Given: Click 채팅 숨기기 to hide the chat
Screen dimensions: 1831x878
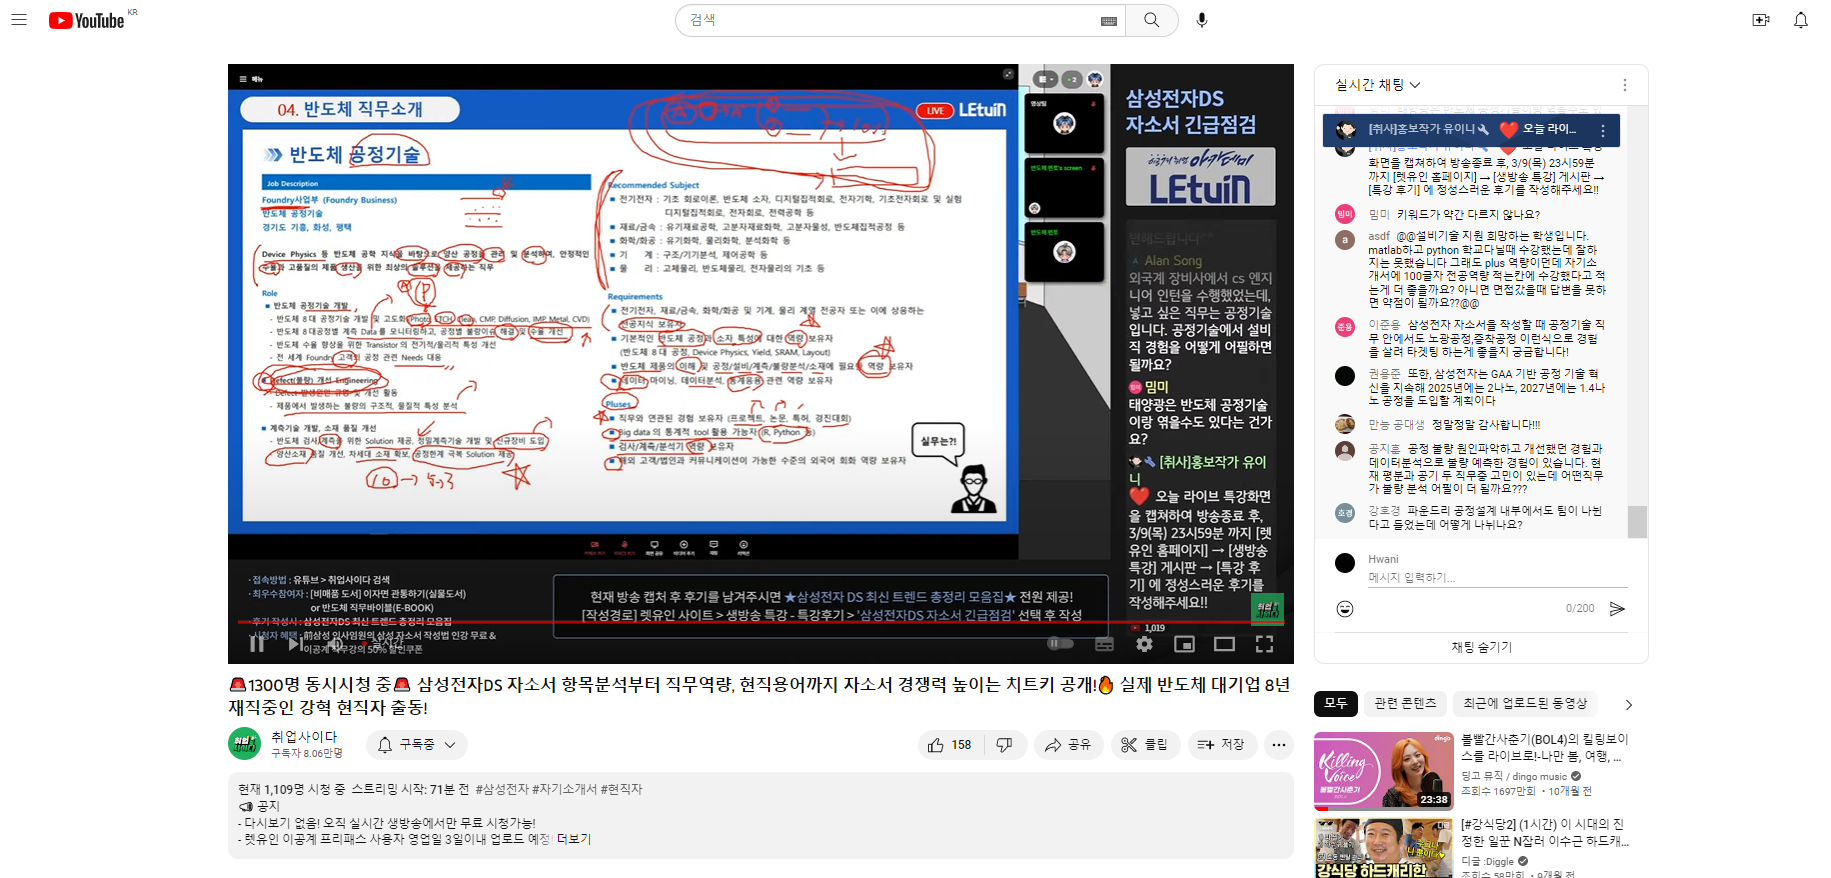Looking at the screenshot, I should [x=1481, y=647].
